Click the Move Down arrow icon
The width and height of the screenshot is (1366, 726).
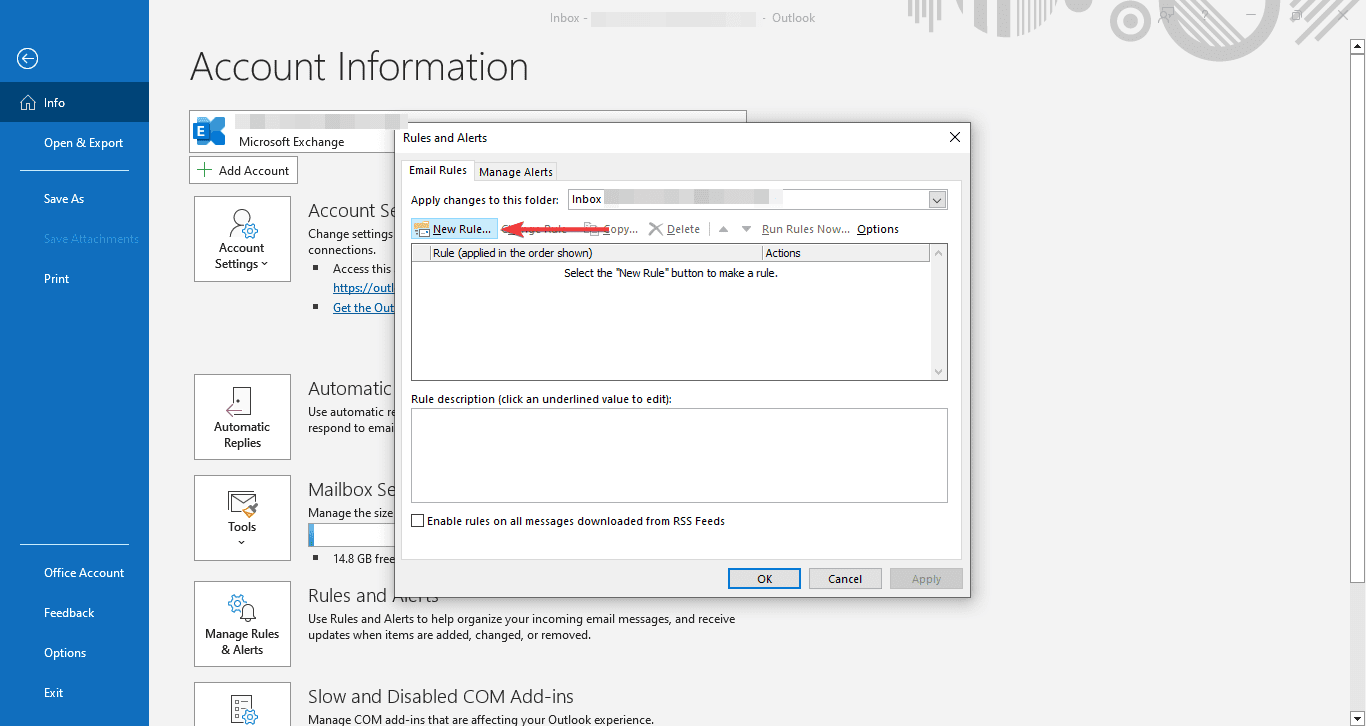coord(745,228)
